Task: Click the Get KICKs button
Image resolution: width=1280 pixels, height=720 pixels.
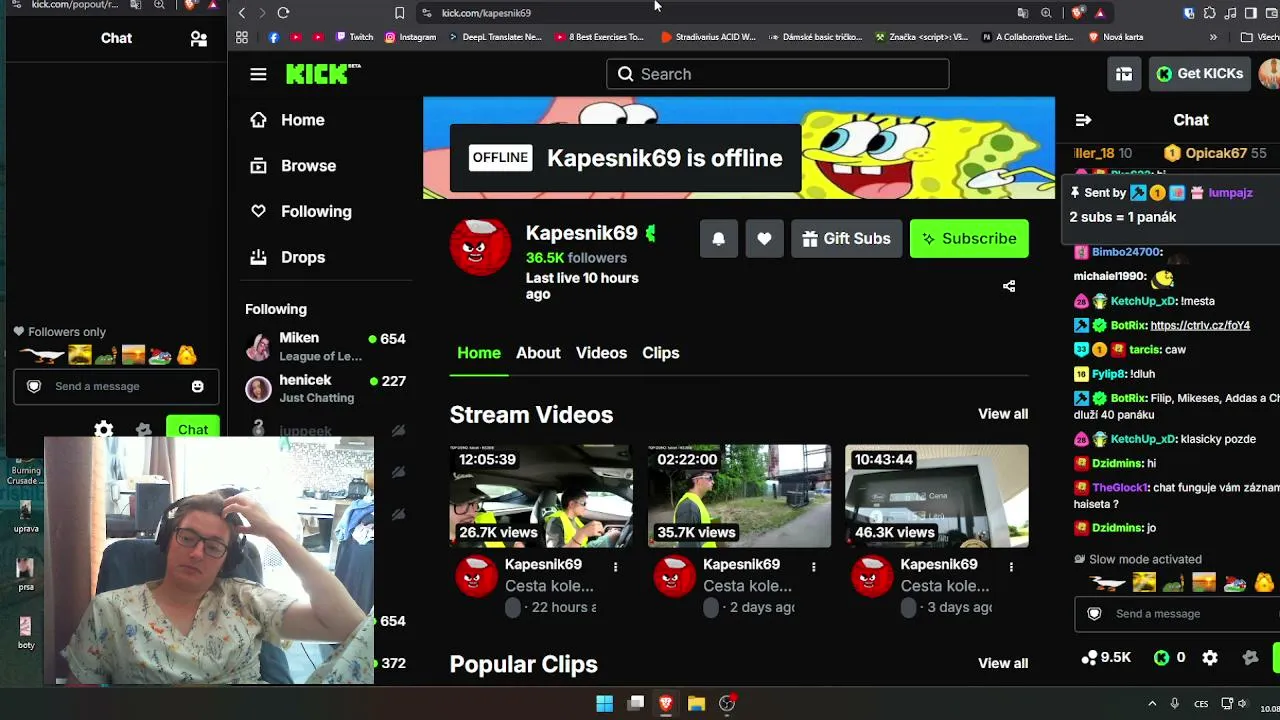Action: (1199, 74)
